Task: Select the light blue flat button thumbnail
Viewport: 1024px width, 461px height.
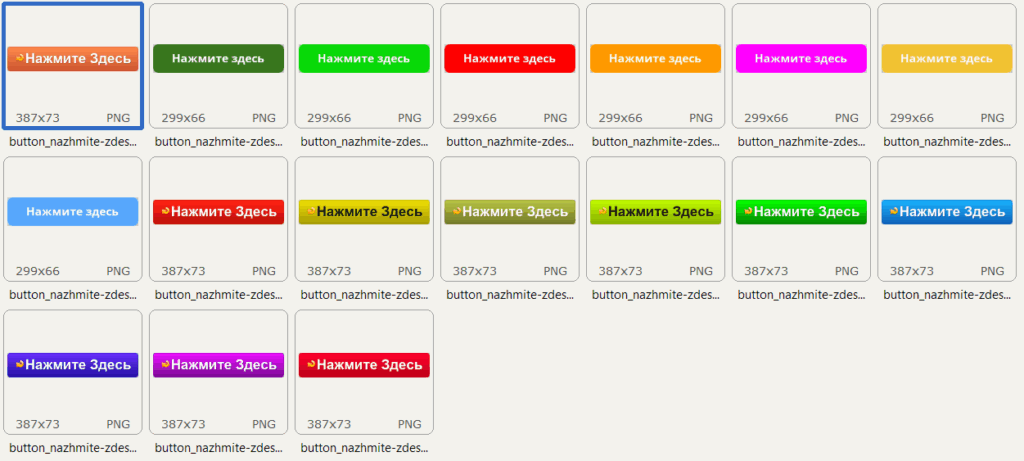Action: pos(73,212)
